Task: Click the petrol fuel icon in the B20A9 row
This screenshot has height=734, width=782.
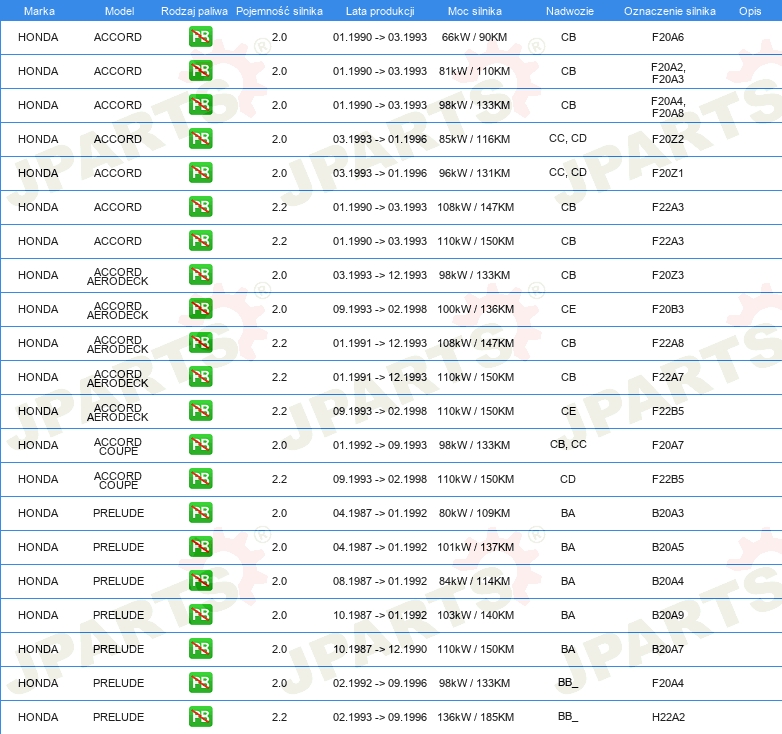Action: 200,614
